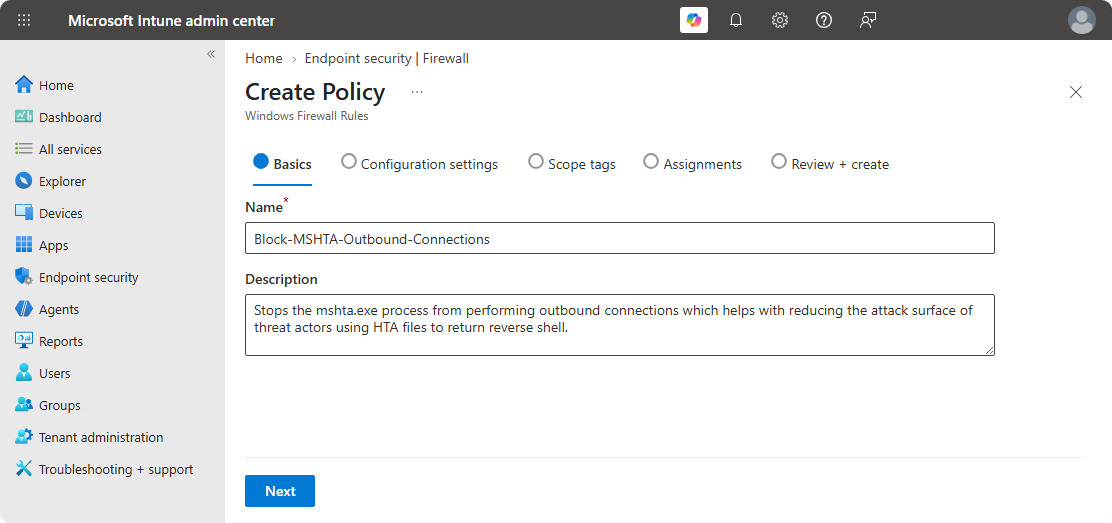
Task: Select the Review + create step circle
Action: point(779,161)
